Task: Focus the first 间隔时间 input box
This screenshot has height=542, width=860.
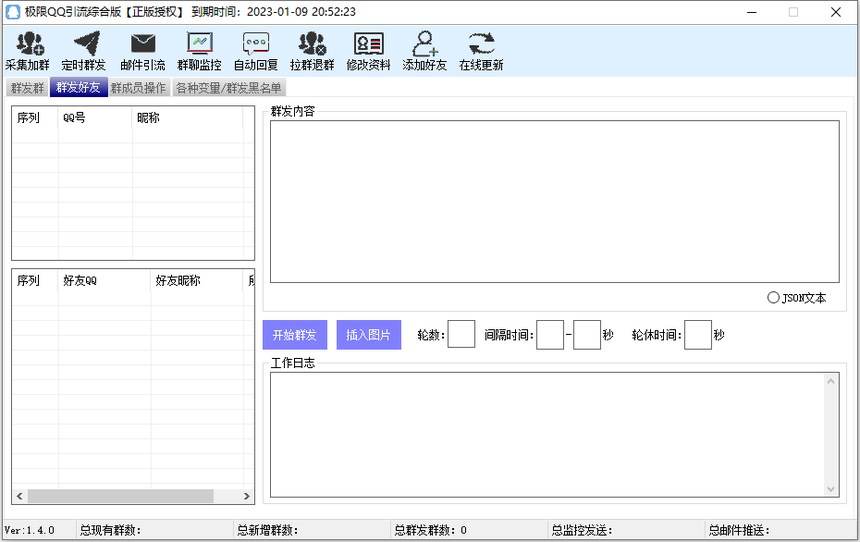Action: click(550, 335)
